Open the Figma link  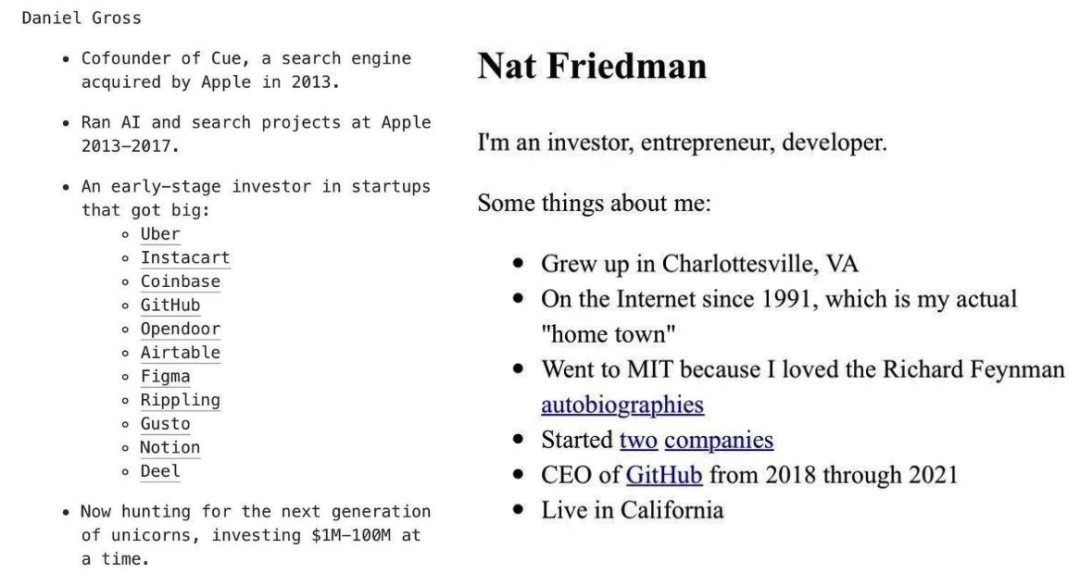[165, 376]
